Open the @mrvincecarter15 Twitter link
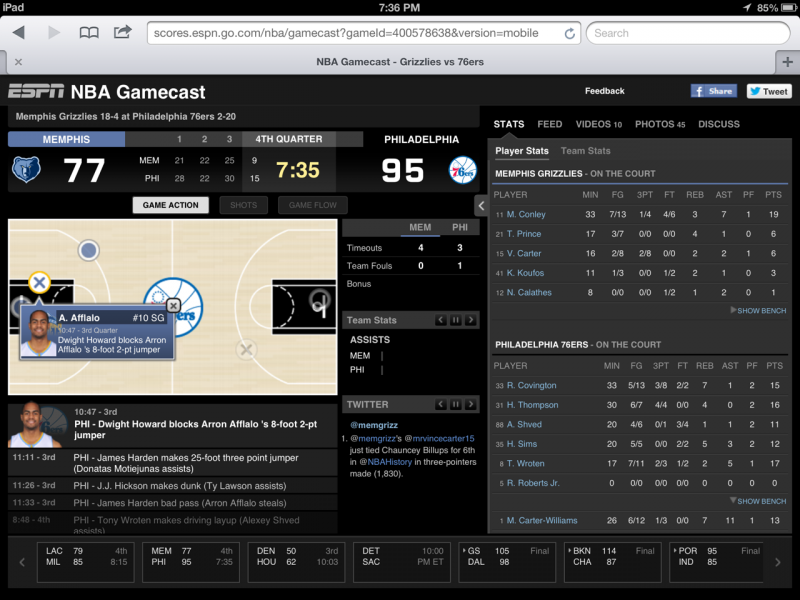 click(x=439, y=438)
